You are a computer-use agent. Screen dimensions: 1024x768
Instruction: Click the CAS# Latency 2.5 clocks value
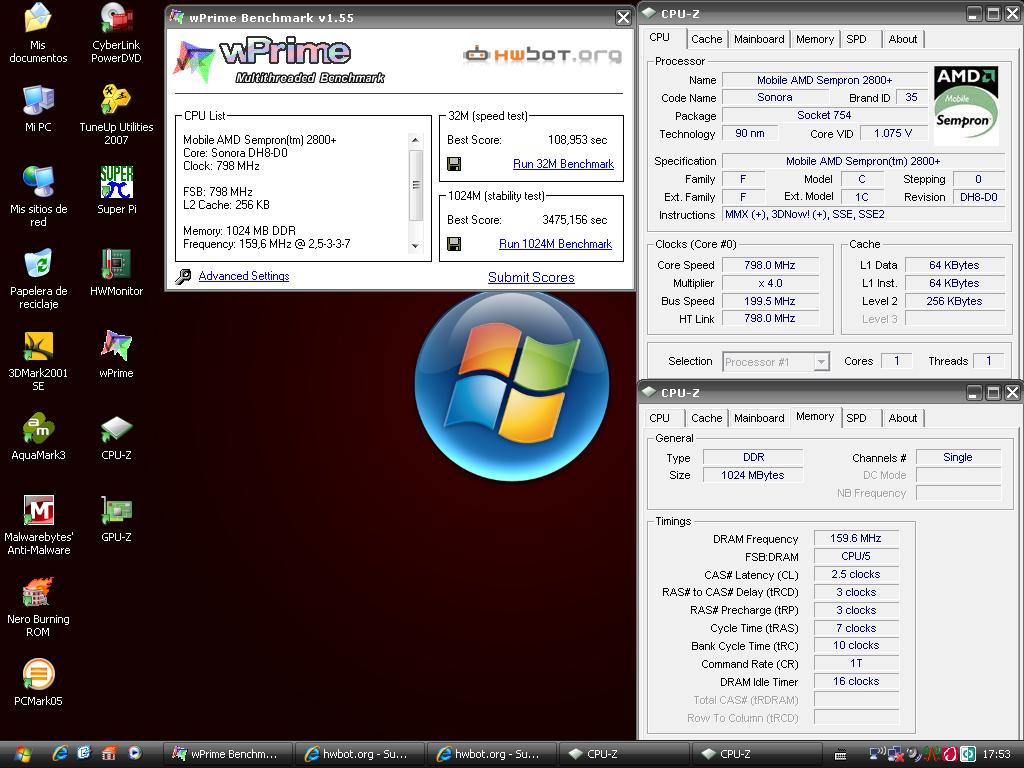point(856,574)
